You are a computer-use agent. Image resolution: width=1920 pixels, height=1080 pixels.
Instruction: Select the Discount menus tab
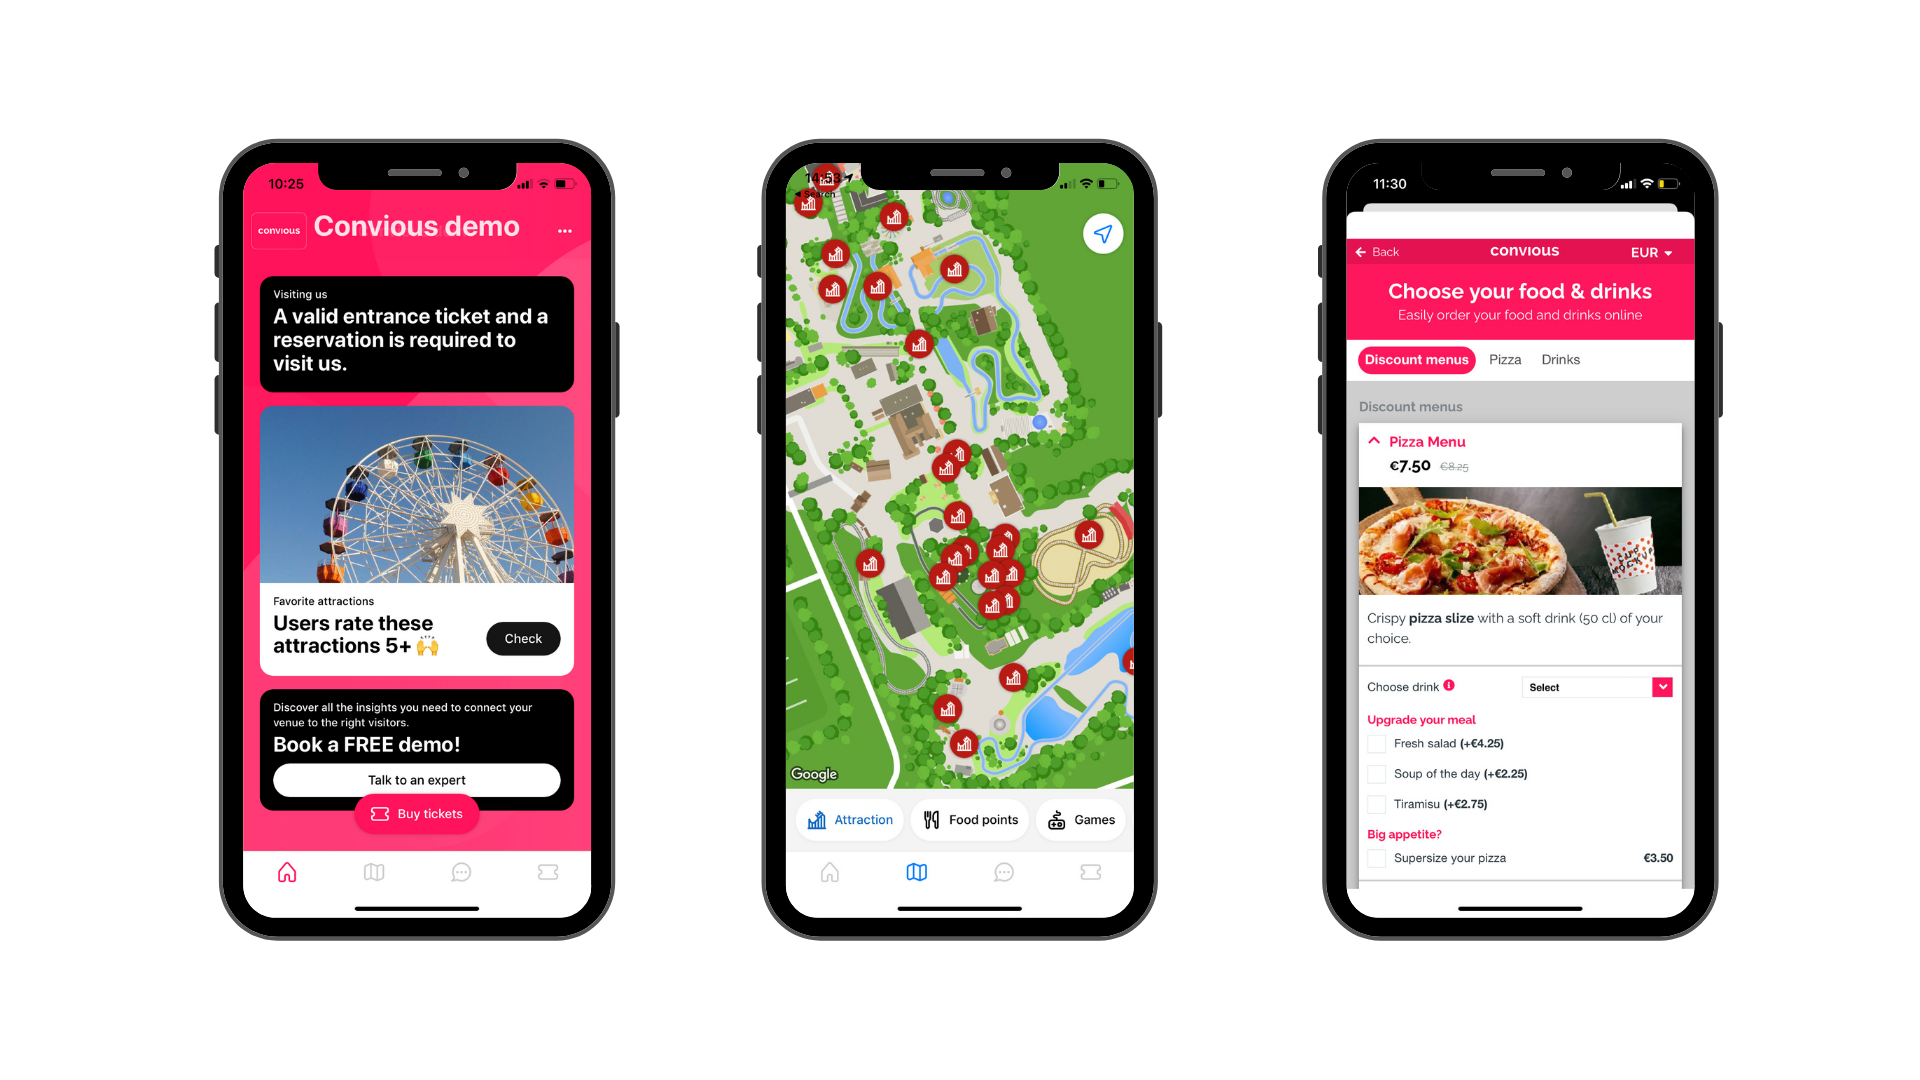[1416, 359]
